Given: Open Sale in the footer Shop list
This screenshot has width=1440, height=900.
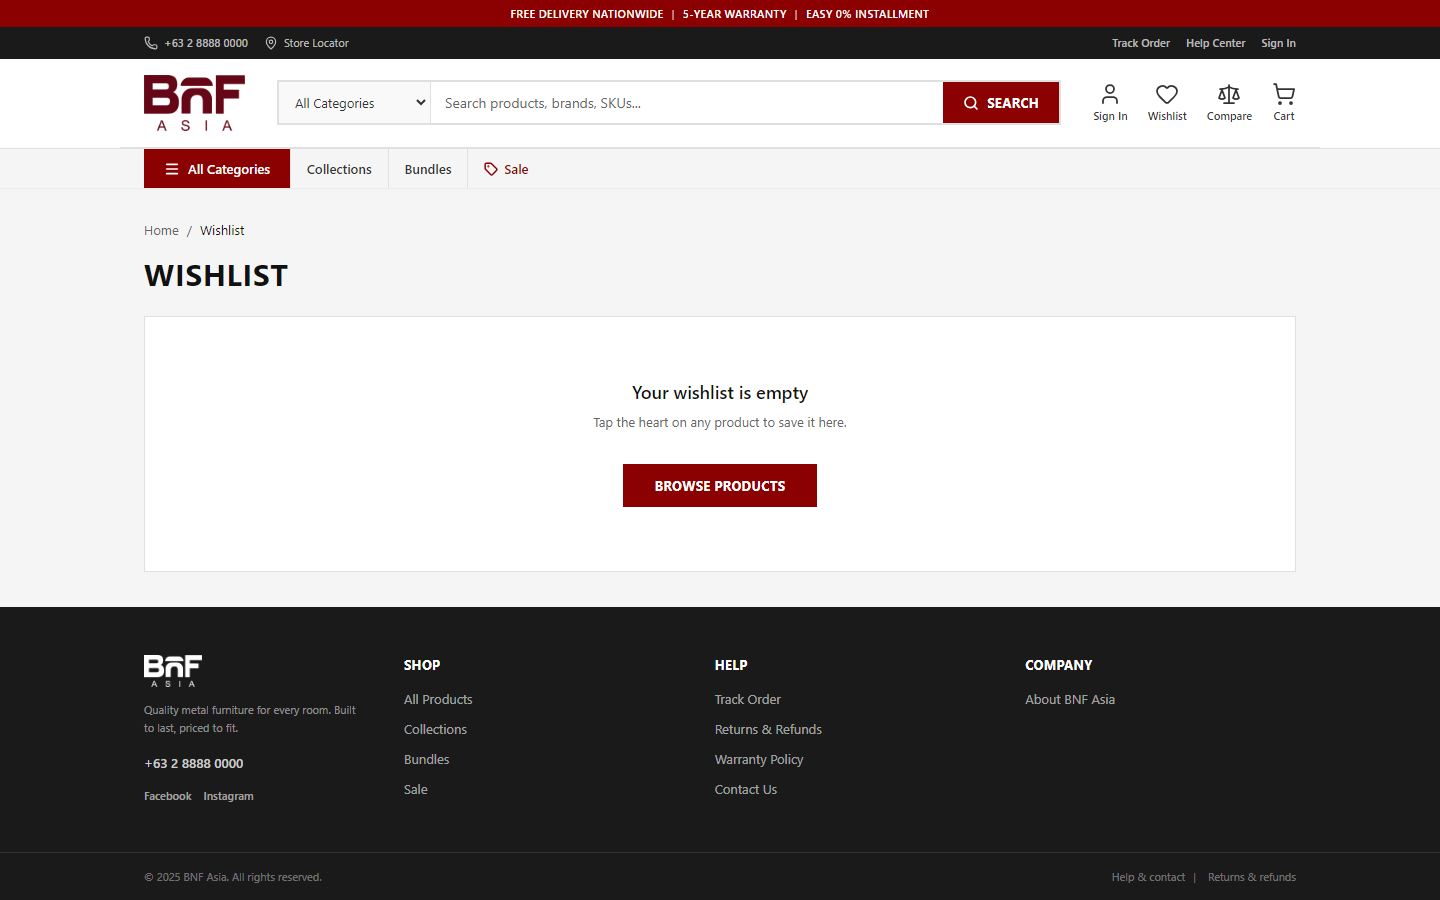Looking at the screenshot, I should tap(416, 789).
